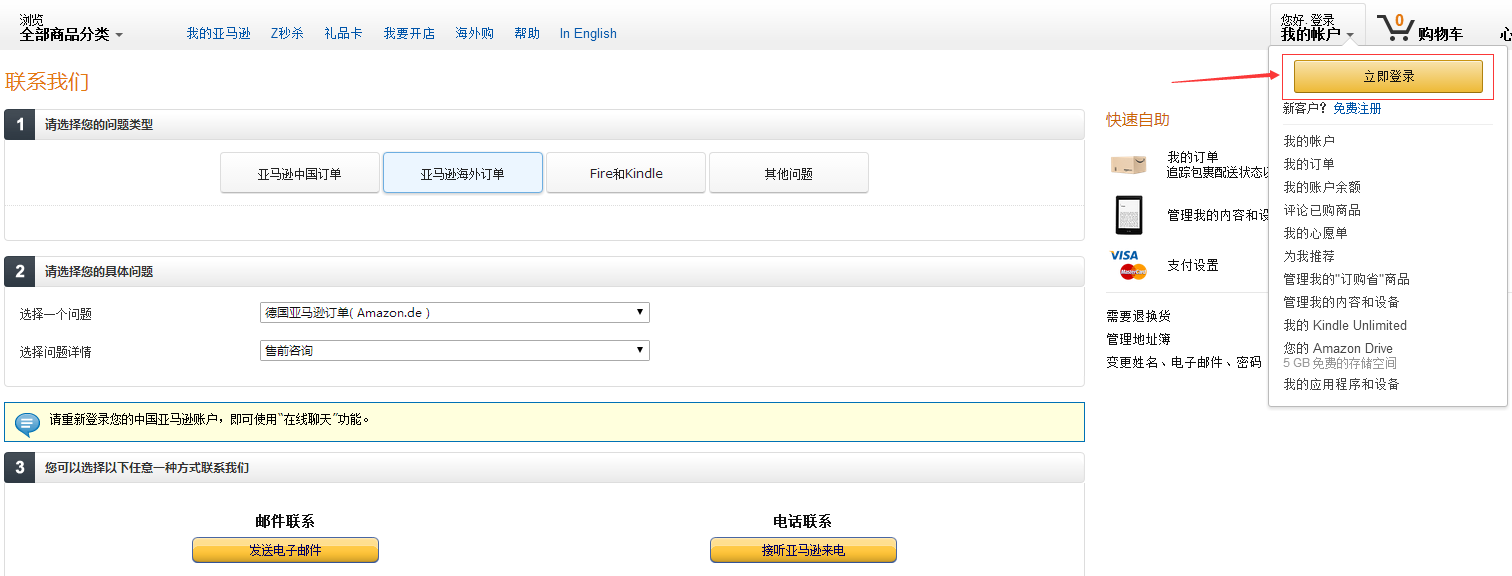This screenshot has height=576, width=1512.
Task: Open 评论已购商品 in account menu
Action: coord(1322,210)
